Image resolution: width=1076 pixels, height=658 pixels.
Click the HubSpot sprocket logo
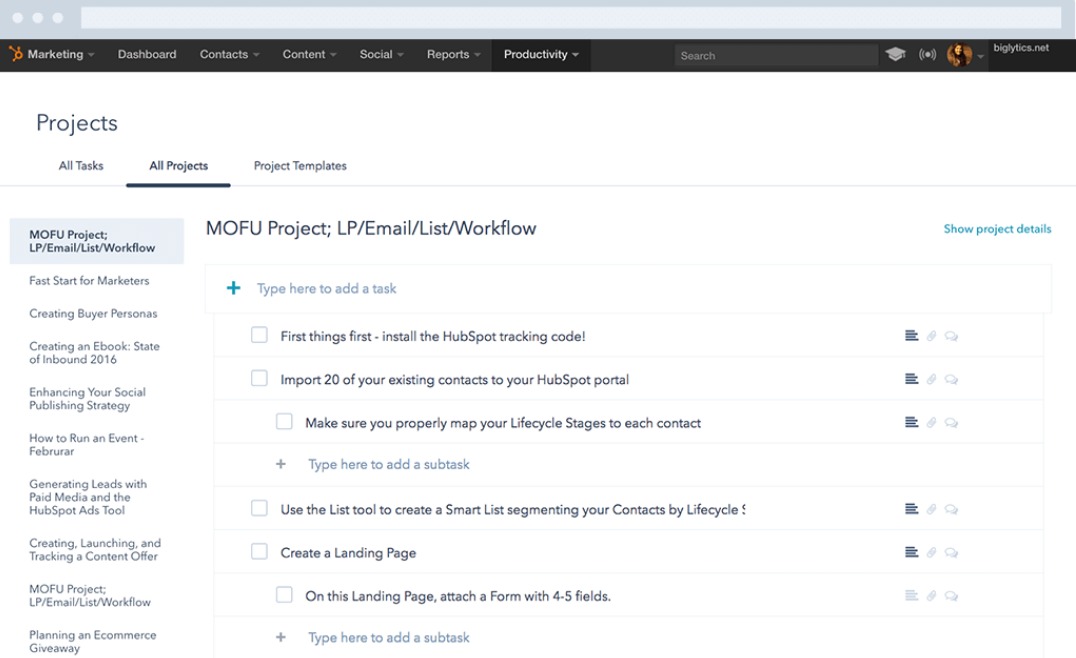[17, 54]
